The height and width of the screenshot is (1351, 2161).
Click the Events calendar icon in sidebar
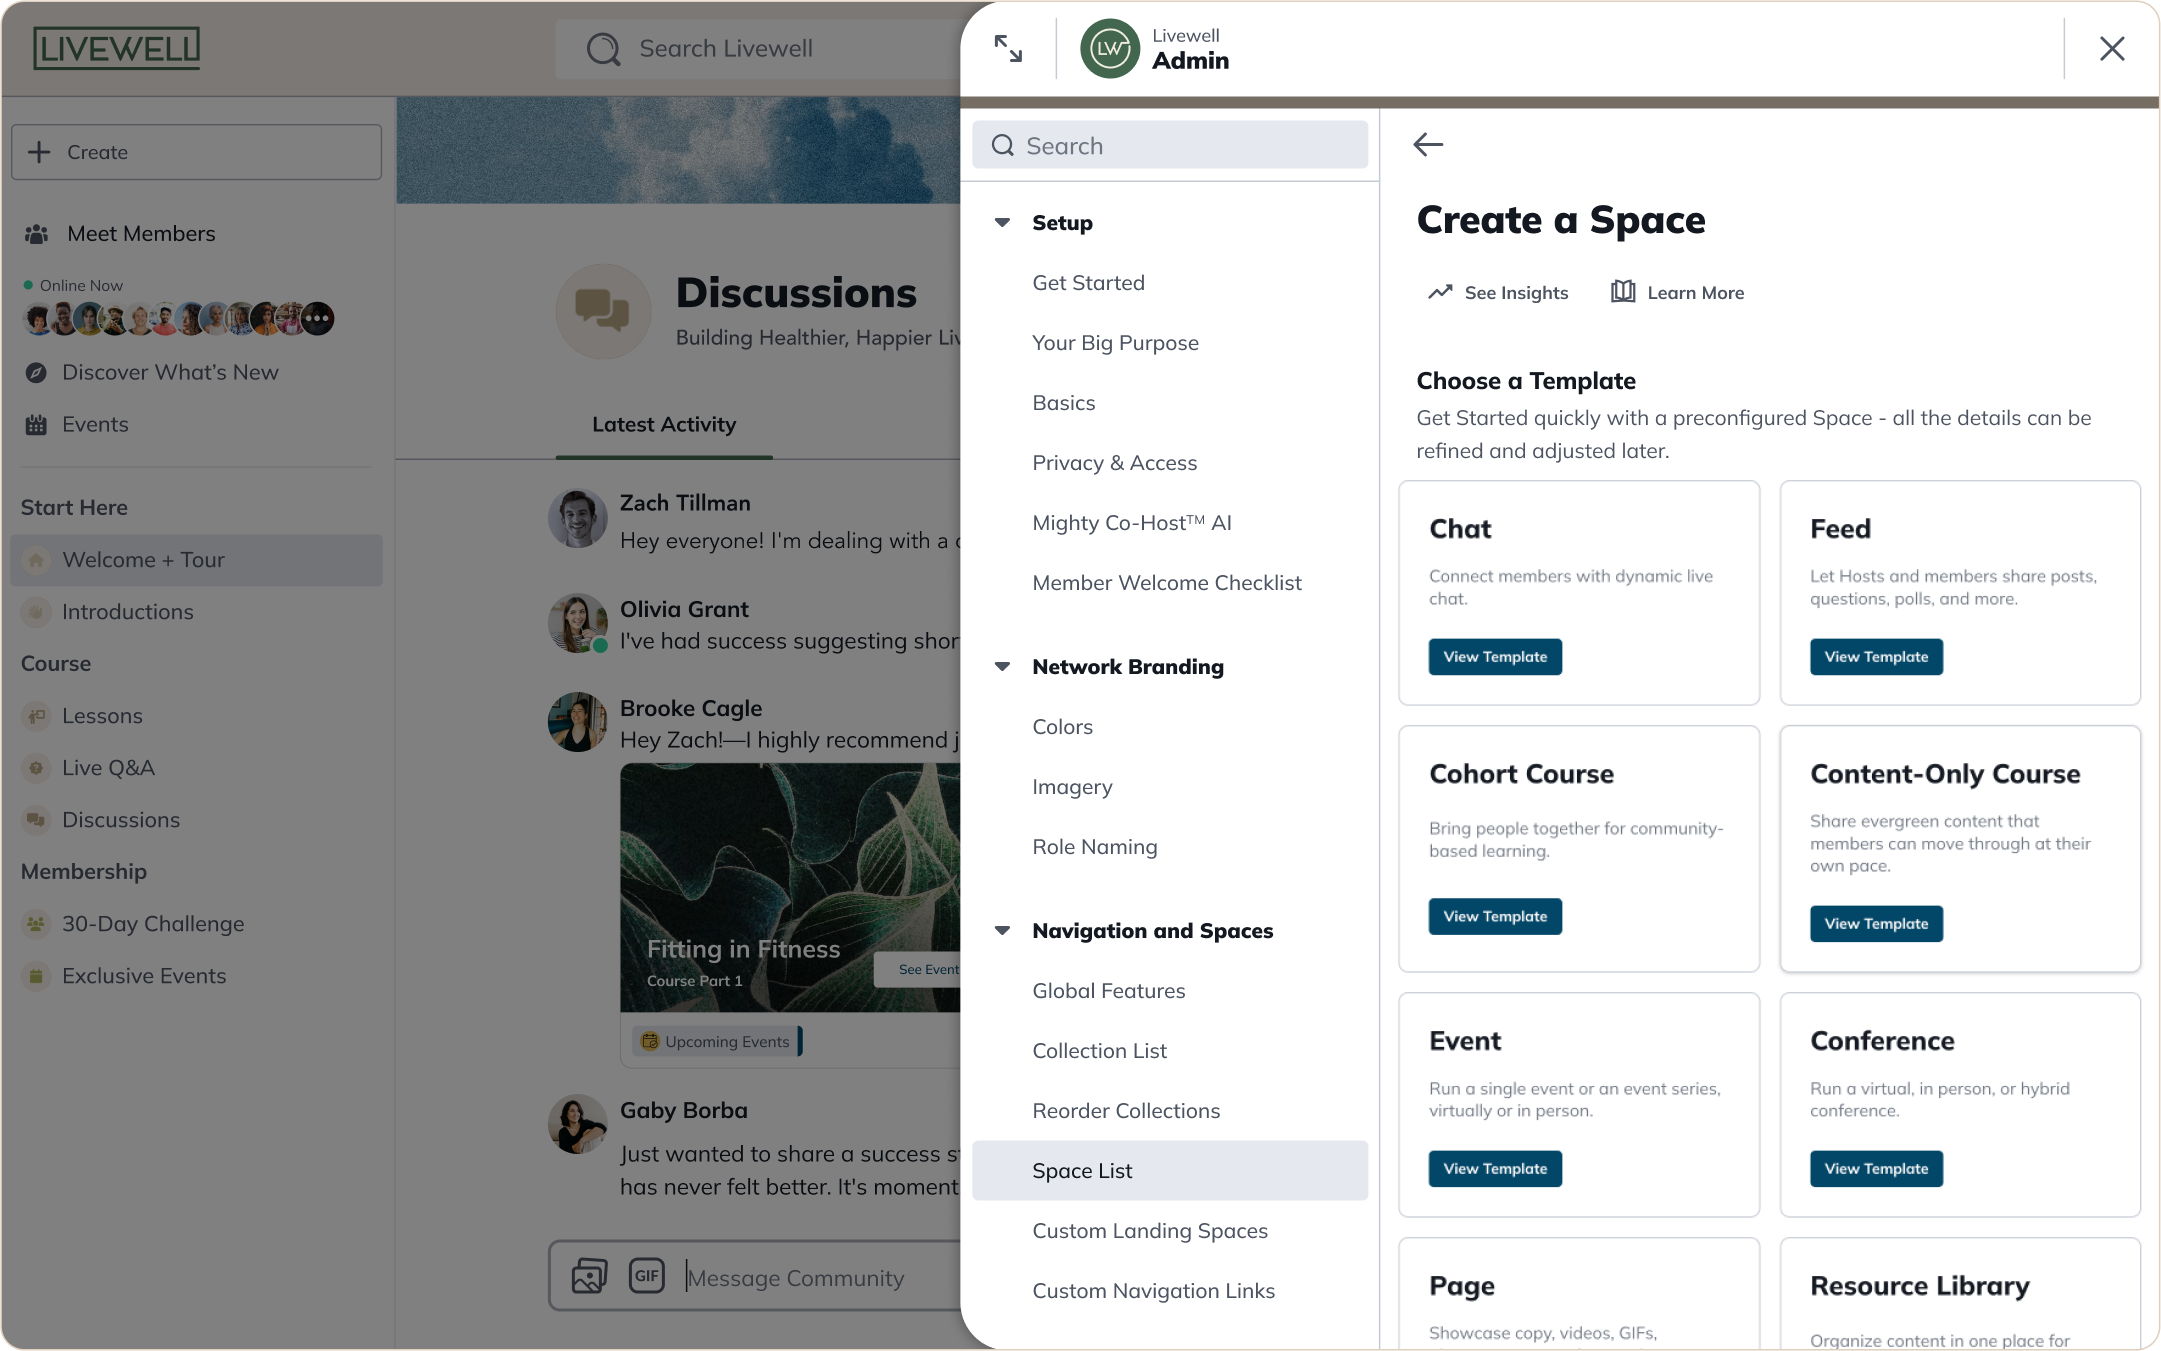[x=36, y=425]
